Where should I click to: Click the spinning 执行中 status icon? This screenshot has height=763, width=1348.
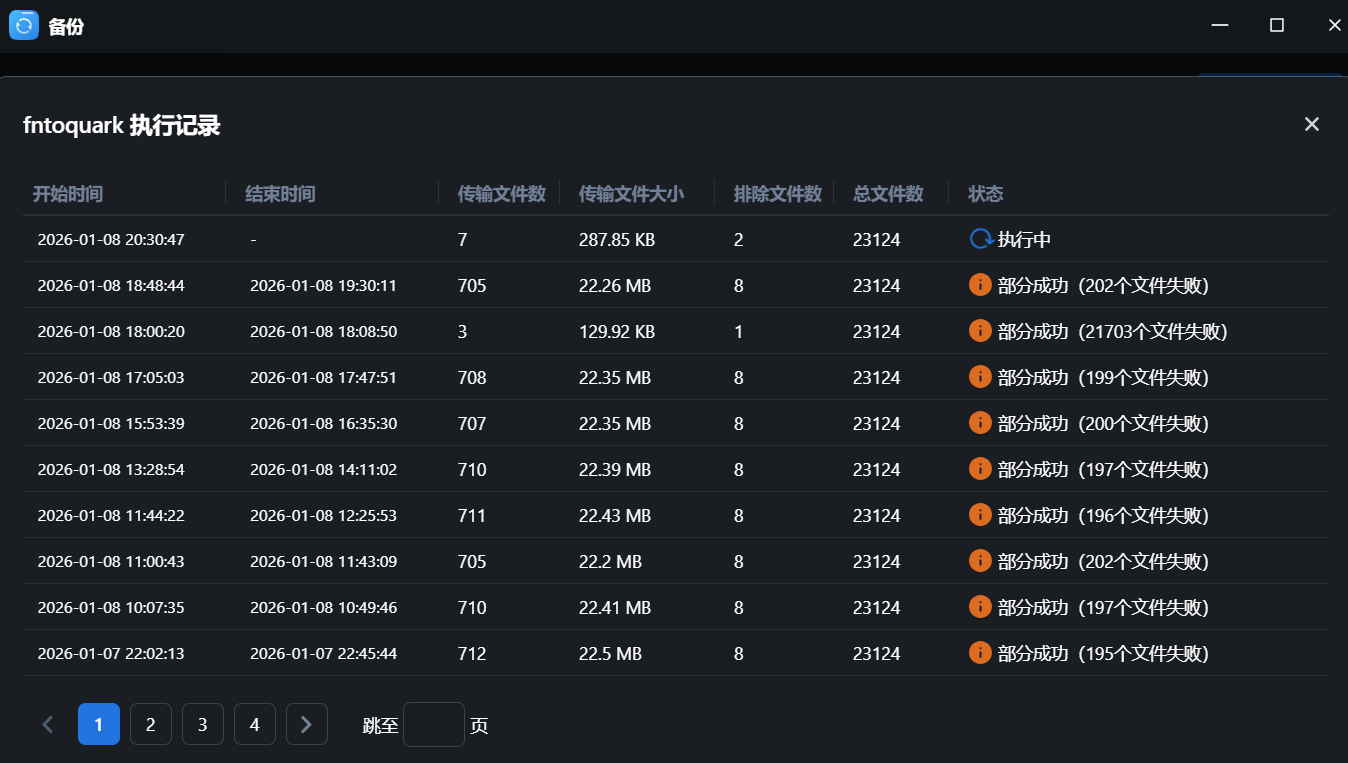pyautogui.click(x=980, y=238)
